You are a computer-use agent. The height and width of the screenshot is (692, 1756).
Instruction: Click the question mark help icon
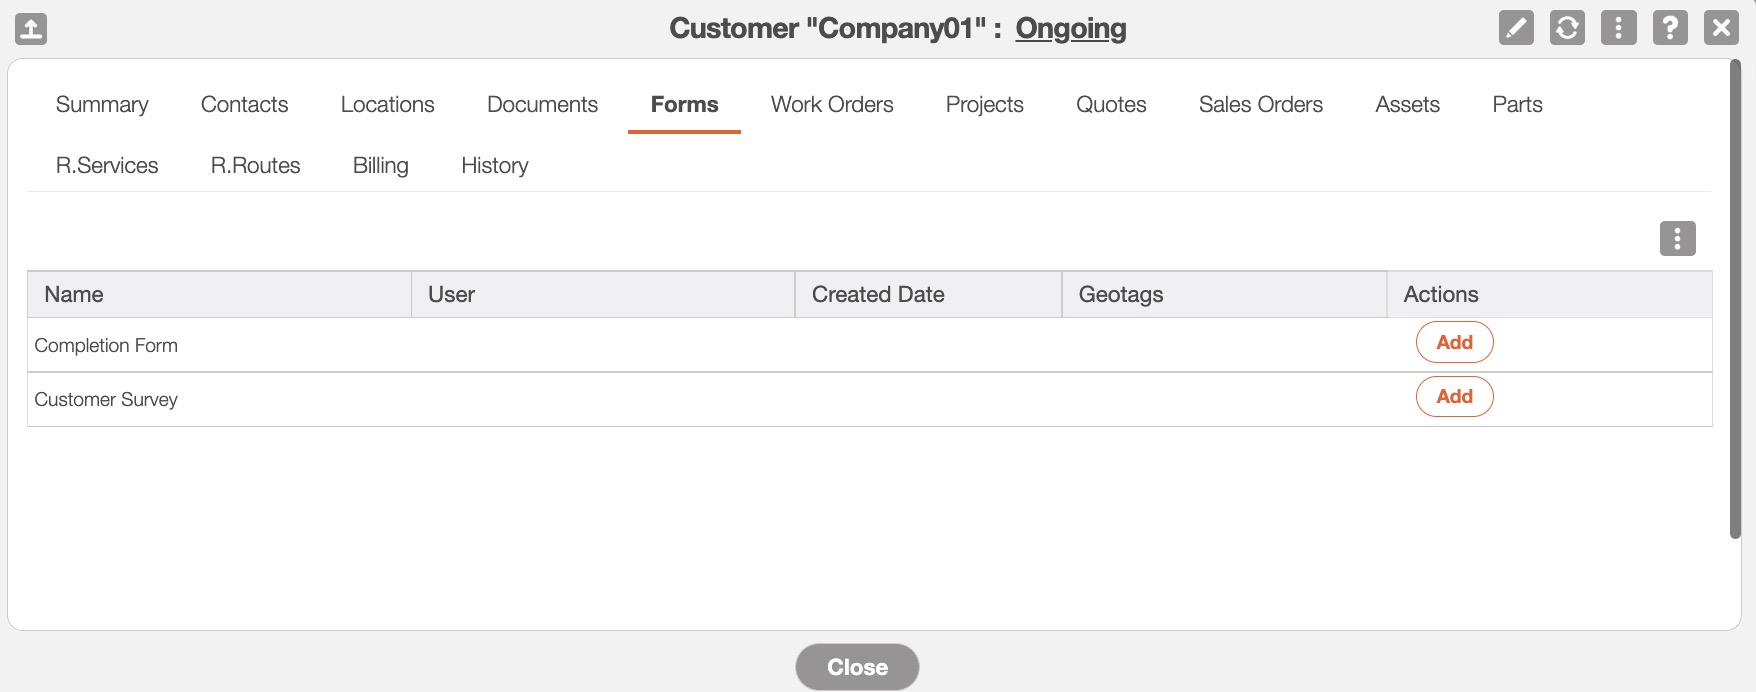[x=1669, y=28]
